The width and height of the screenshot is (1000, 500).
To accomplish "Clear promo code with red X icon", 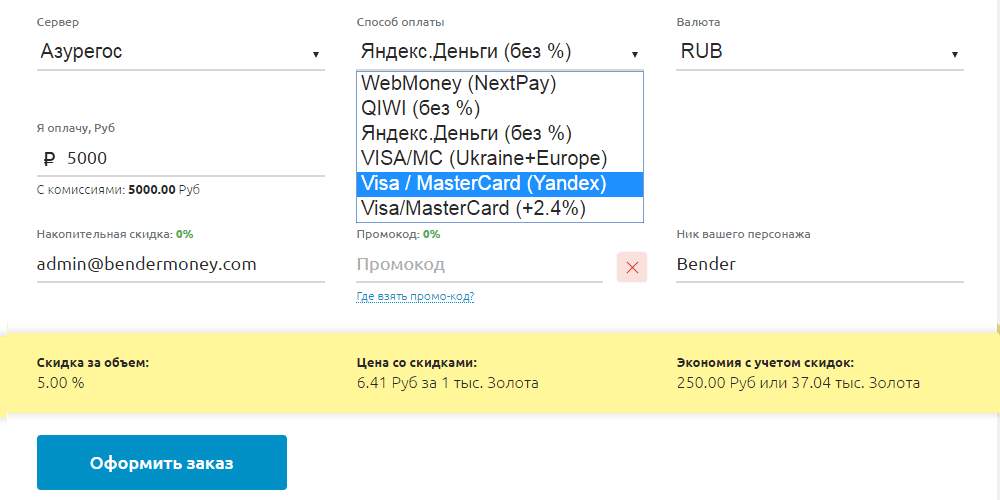I will [632, 266].
